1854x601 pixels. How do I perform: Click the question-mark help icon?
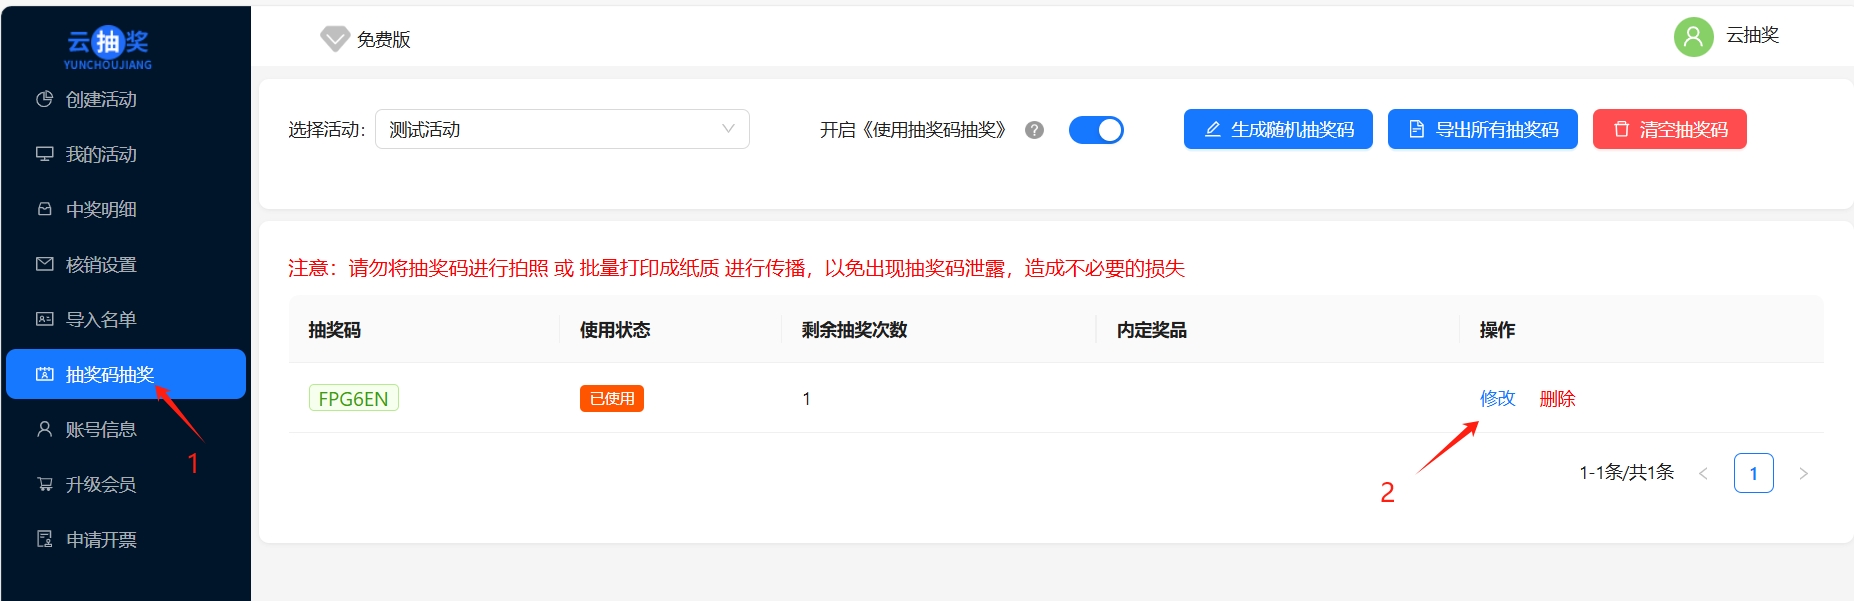coord(1035,130)
